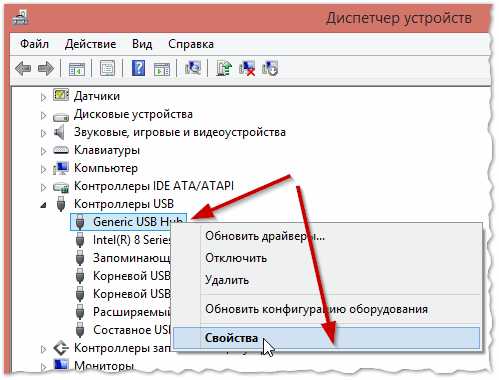499x380 pixels.
Task: Click the Запоминающ... USB device icon
Action: [80, 258]
